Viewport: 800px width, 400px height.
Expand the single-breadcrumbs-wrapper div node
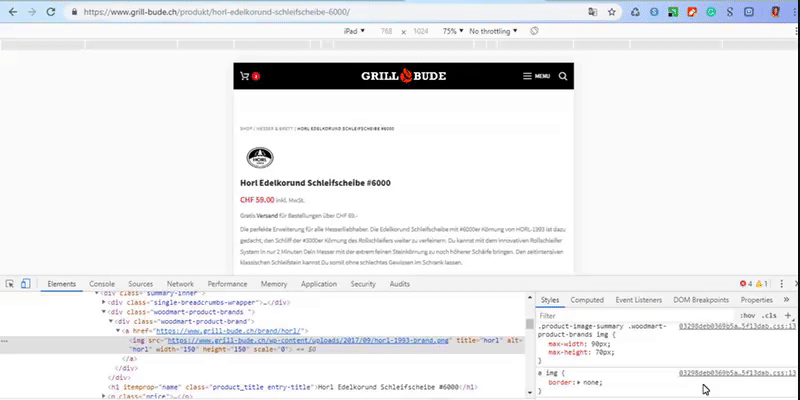pos(104,302)
